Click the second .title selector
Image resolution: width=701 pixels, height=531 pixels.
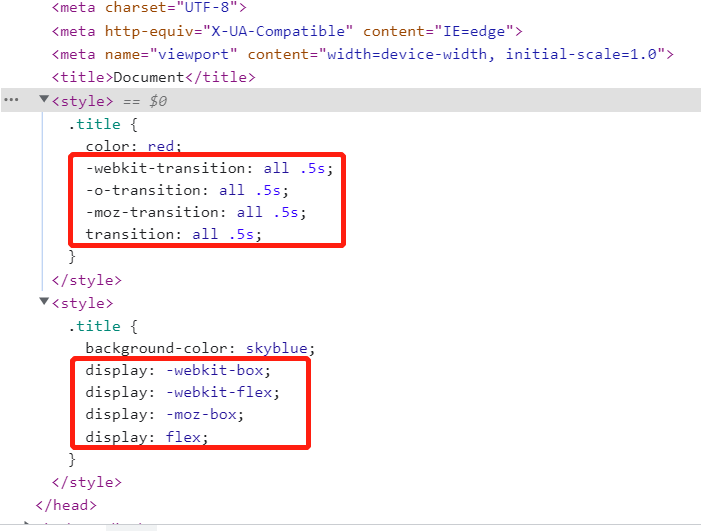94,326
